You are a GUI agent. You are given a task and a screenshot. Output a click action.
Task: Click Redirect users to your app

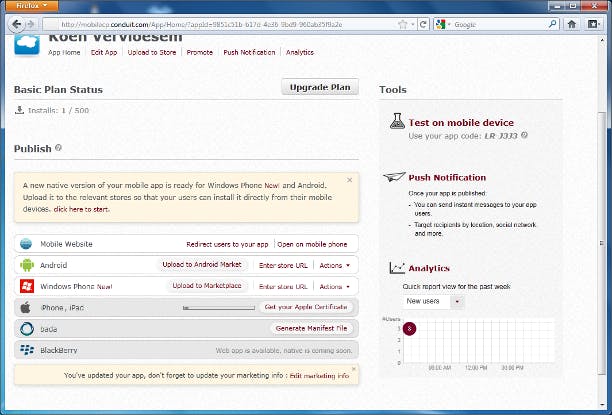pyautogui.click(x=227, y=244)
